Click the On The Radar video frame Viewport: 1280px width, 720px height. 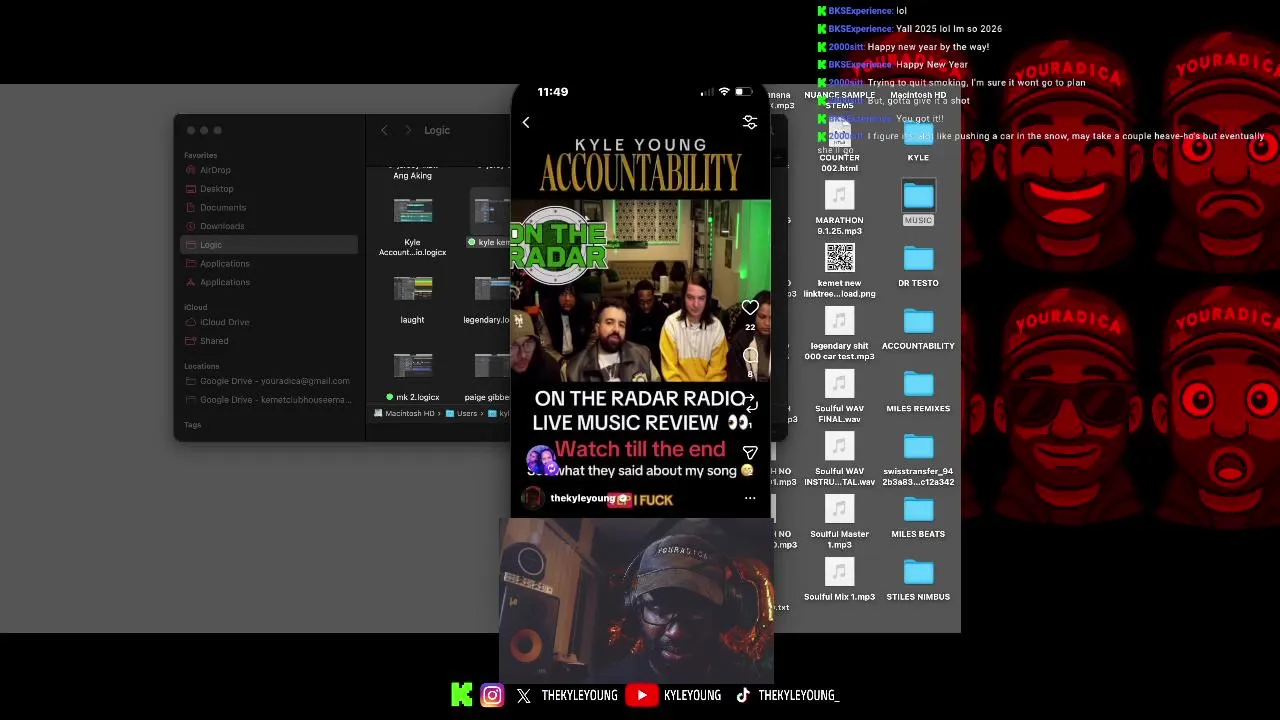640,290
